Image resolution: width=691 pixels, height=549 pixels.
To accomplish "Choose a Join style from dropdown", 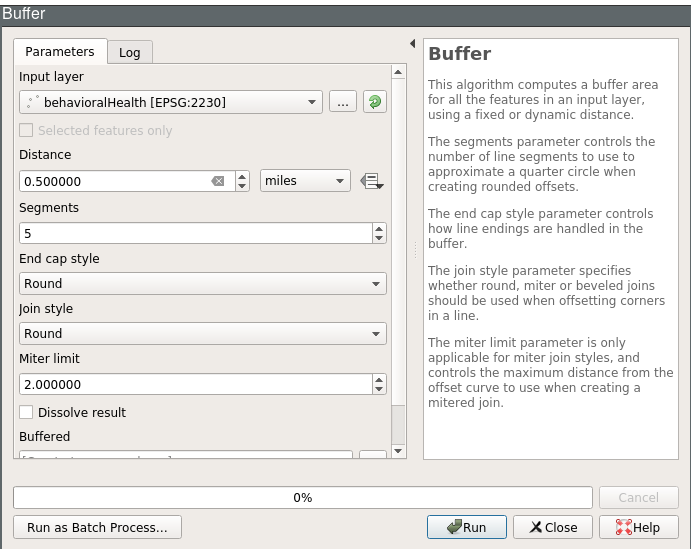I will [202, 334].
